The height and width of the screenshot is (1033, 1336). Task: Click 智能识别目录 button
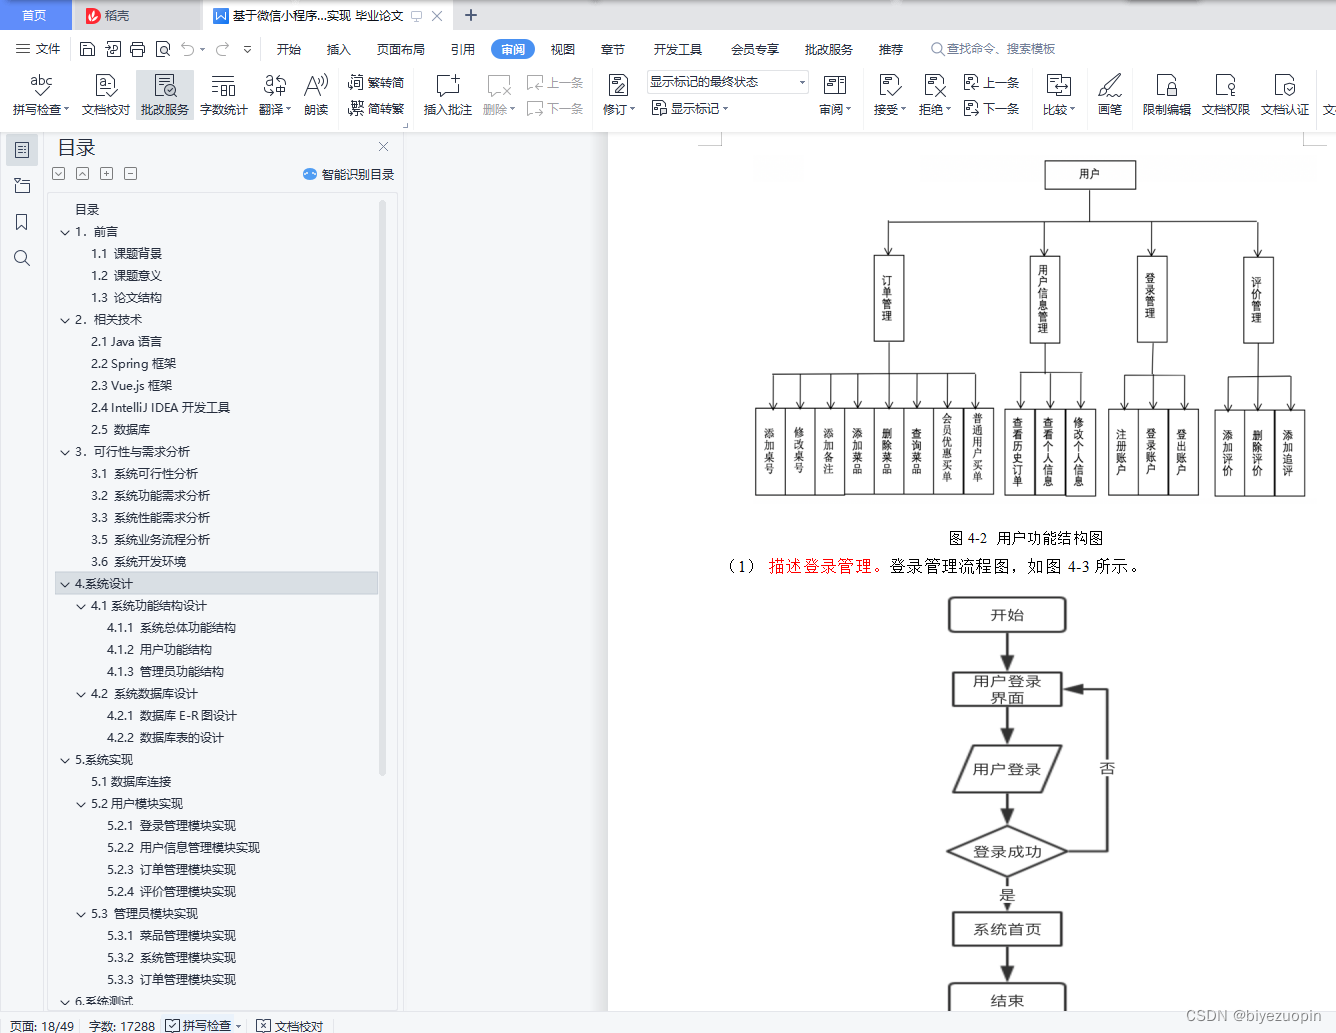pyautogui.click(x=348, y=174)
